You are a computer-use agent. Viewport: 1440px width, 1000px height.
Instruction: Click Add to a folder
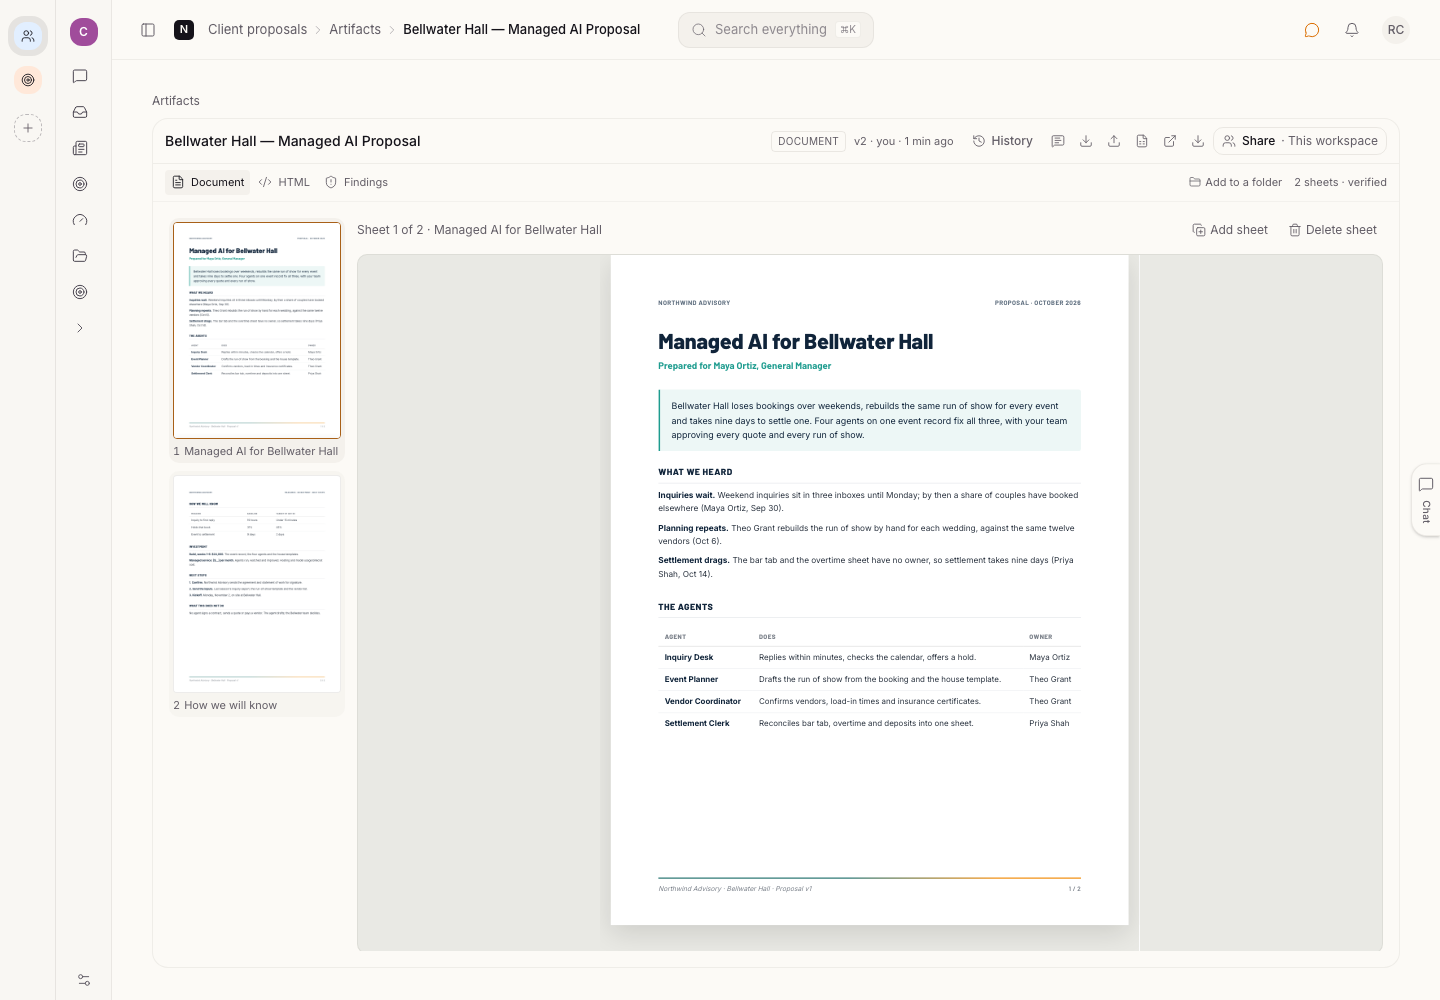tap(1235, 182)
